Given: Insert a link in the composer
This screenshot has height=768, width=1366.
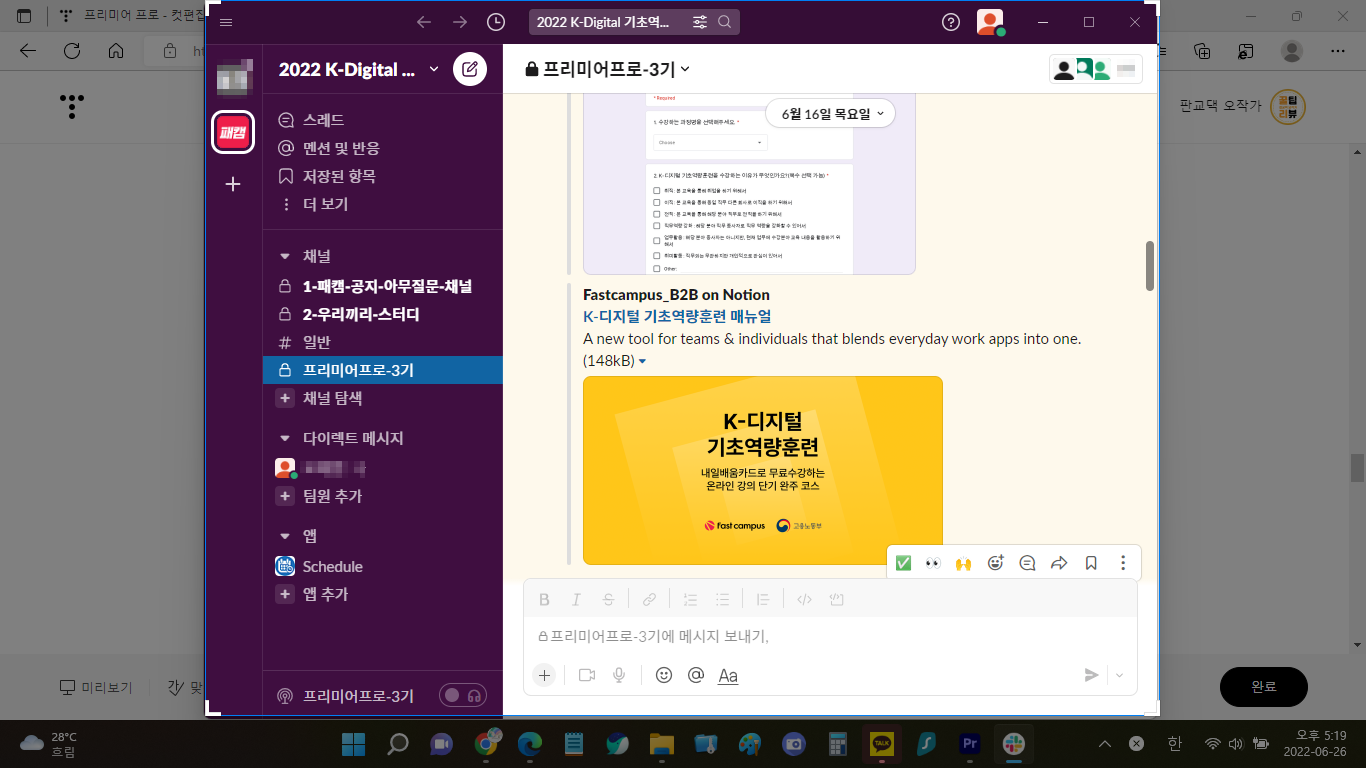Looking at the screenshot, I should [x=649, y=600].
